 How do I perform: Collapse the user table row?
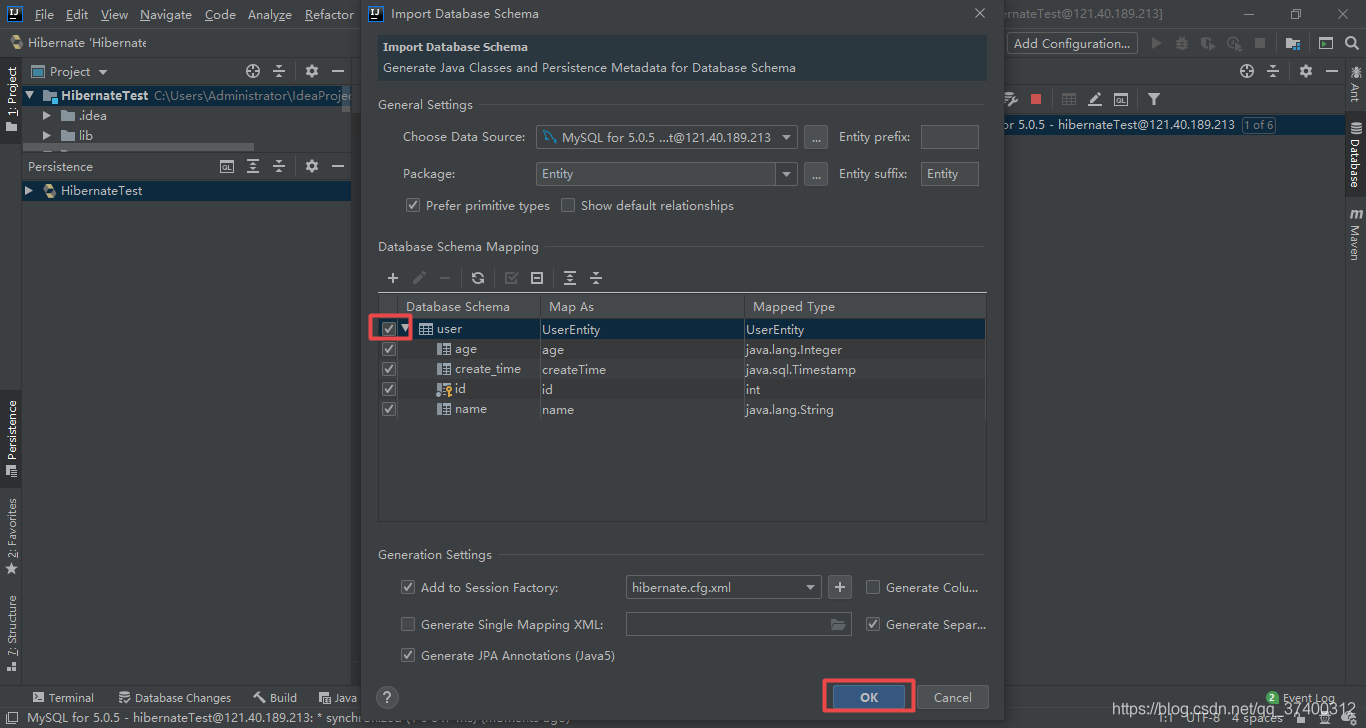[406, 329]
